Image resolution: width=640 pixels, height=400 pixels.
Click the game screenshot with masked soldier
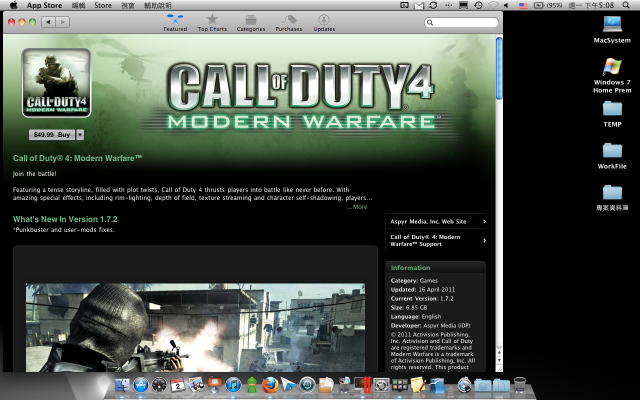point(196,327)
